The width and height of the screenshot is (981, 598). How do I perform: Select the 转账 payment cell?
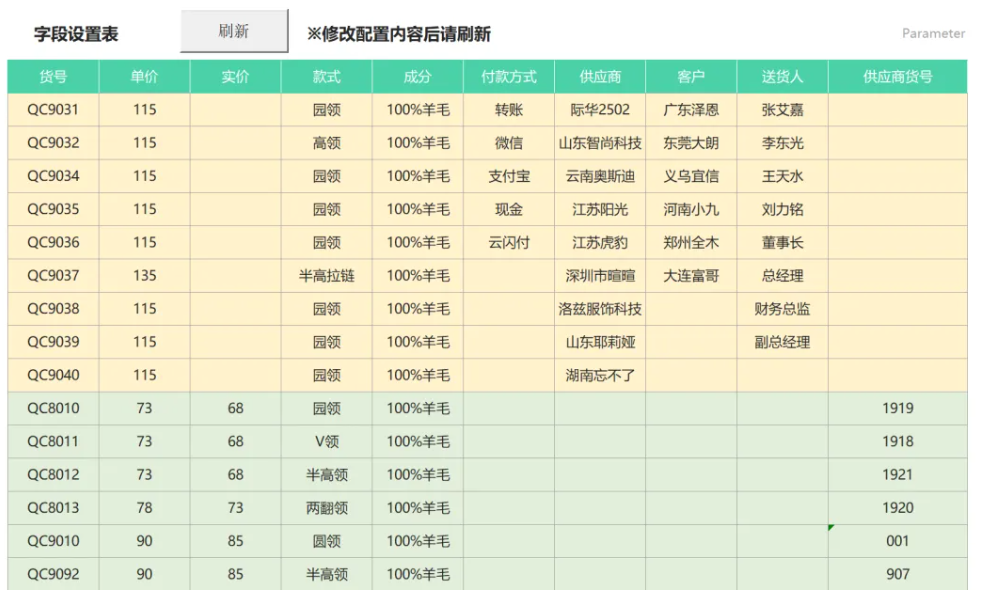click(509, 110)
